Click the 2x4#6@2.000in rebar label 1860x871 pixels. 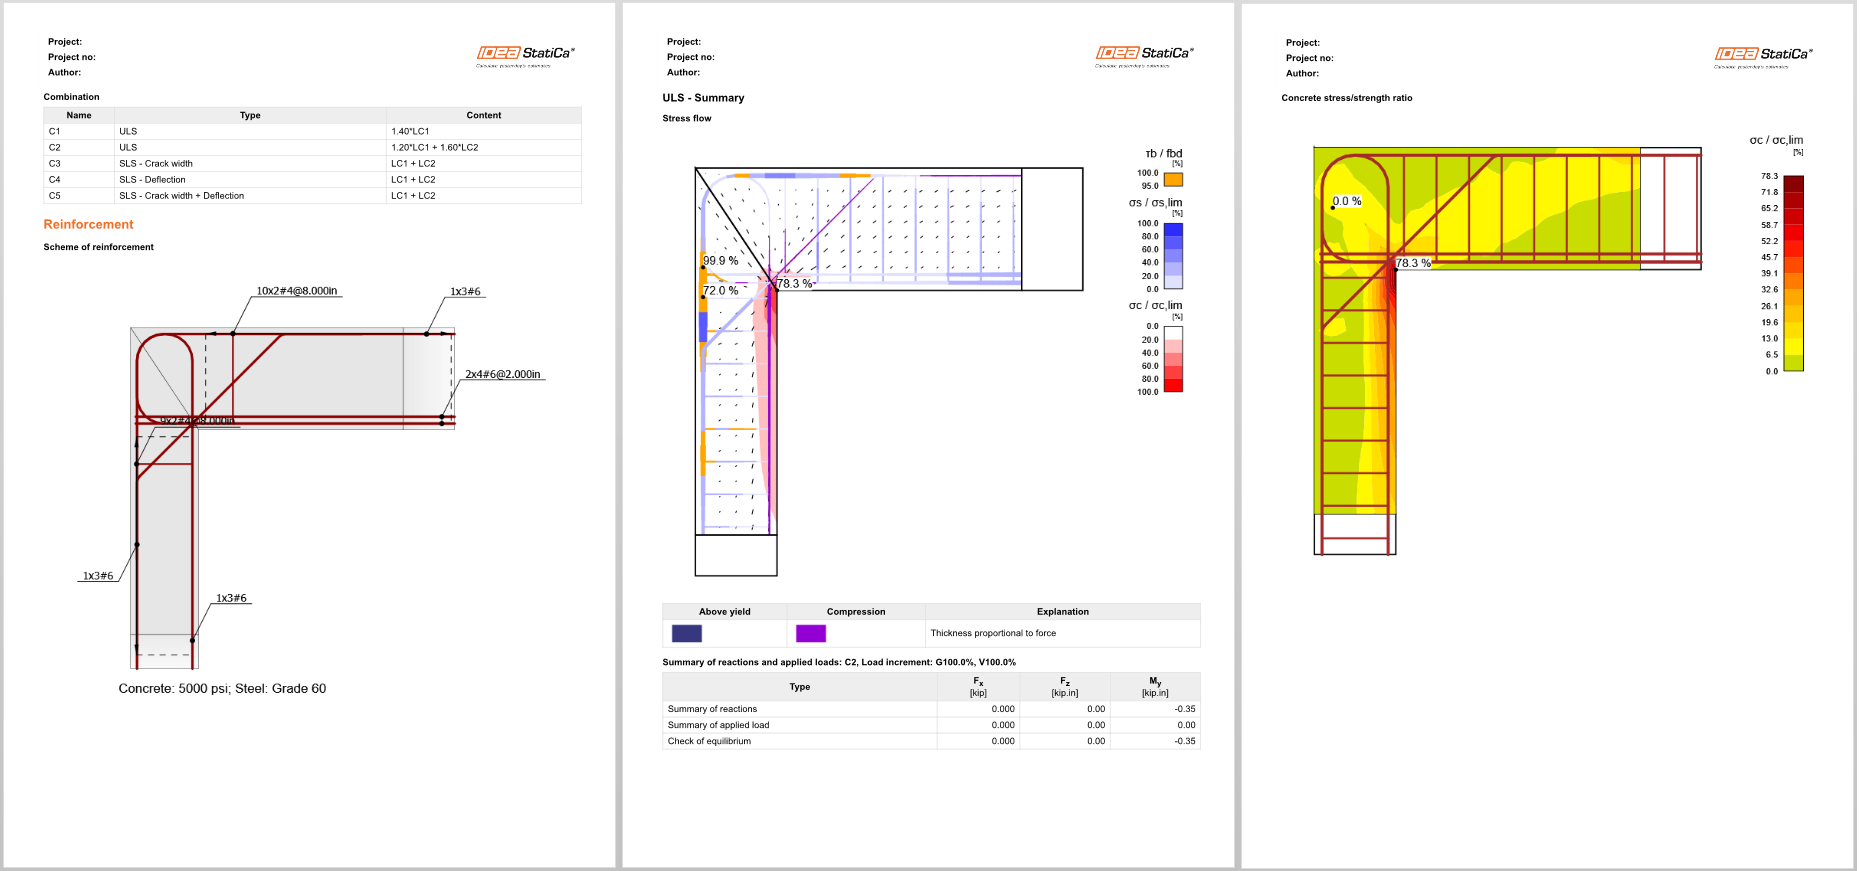coord(503,375)
